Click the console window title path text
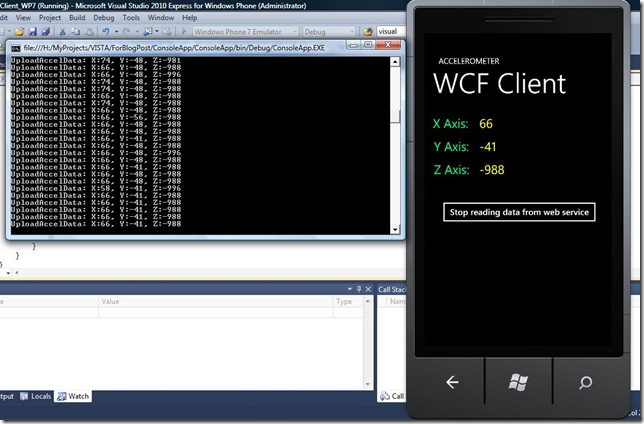The height and width of the screenshot is (424, 644). [174, 48]
